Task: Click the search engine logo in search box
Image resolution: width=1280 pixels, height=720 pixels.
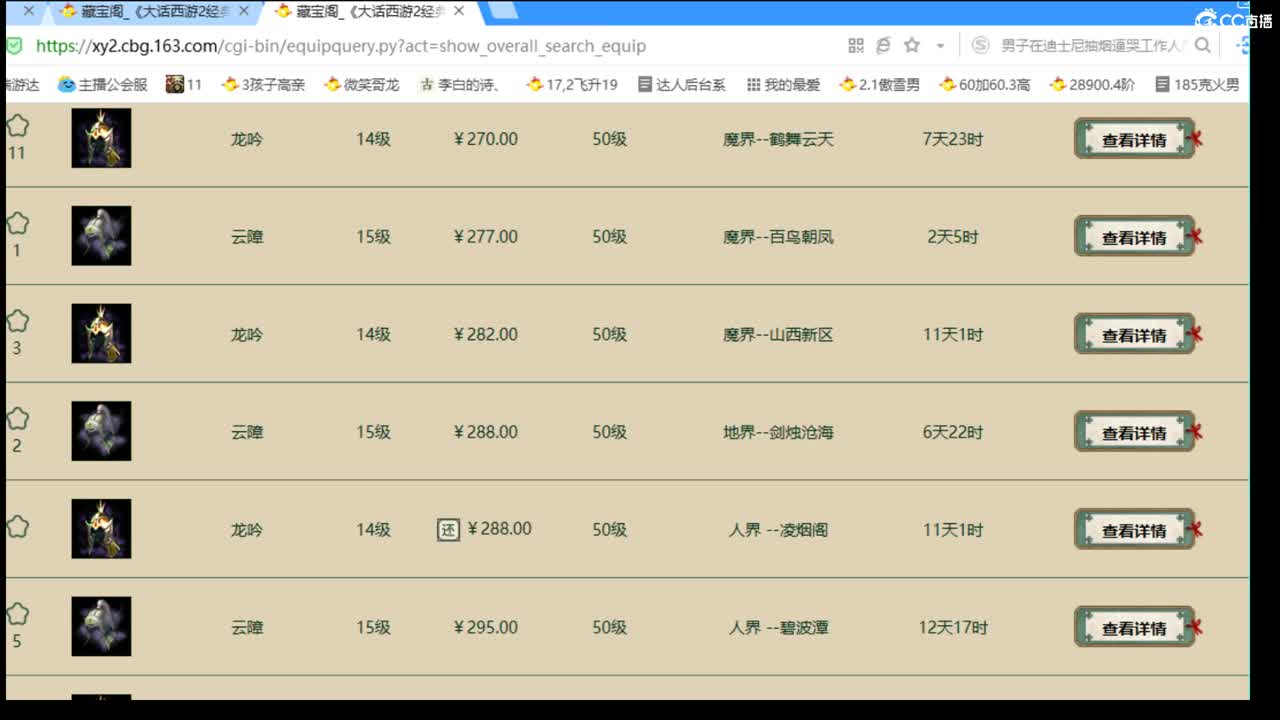Action: (981, 46)
